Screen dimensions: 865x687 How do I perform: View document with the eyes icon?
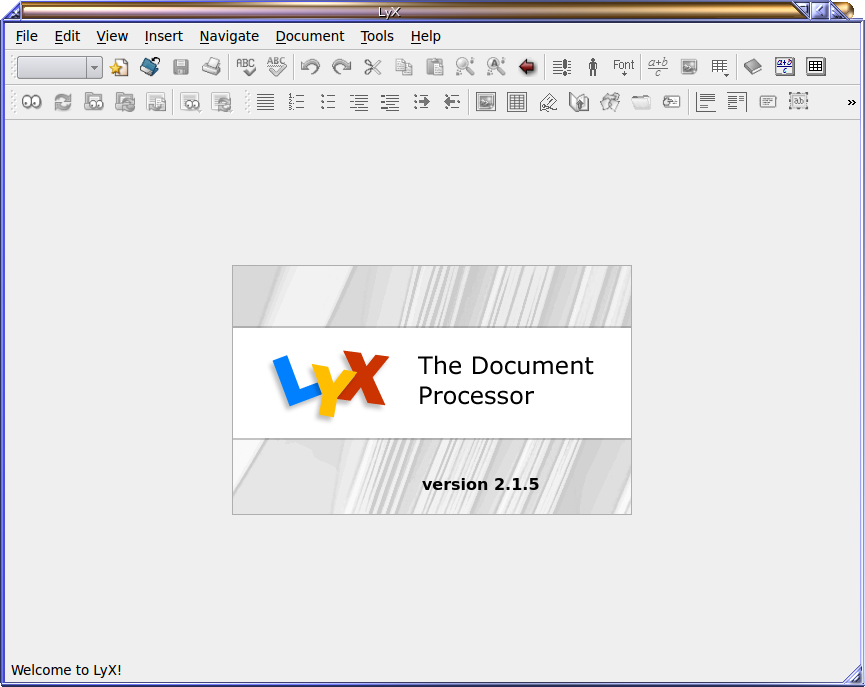click(x=32, y=102)
